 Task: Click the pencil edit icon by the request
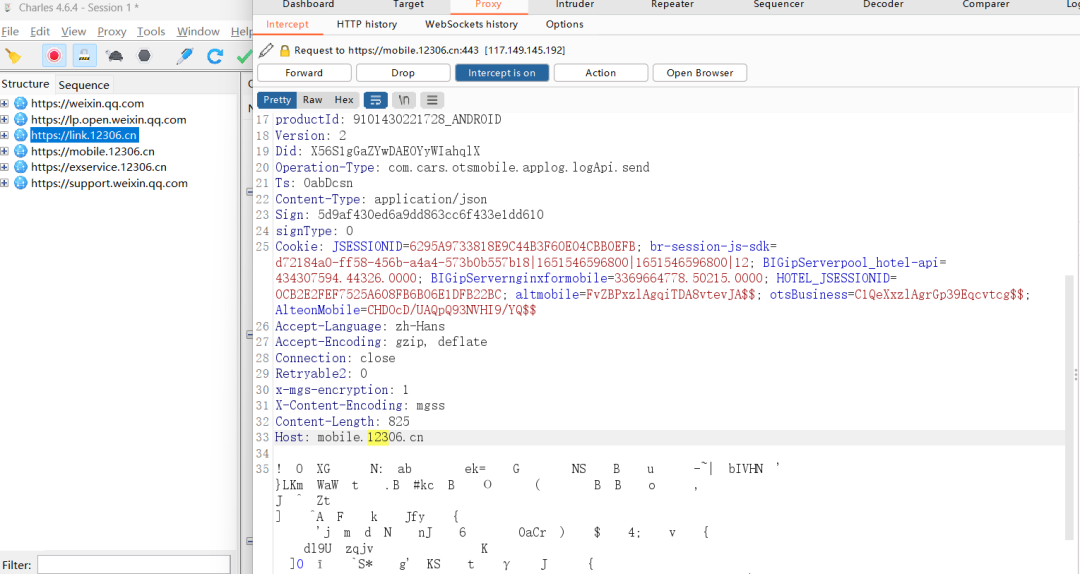(266, 50)
